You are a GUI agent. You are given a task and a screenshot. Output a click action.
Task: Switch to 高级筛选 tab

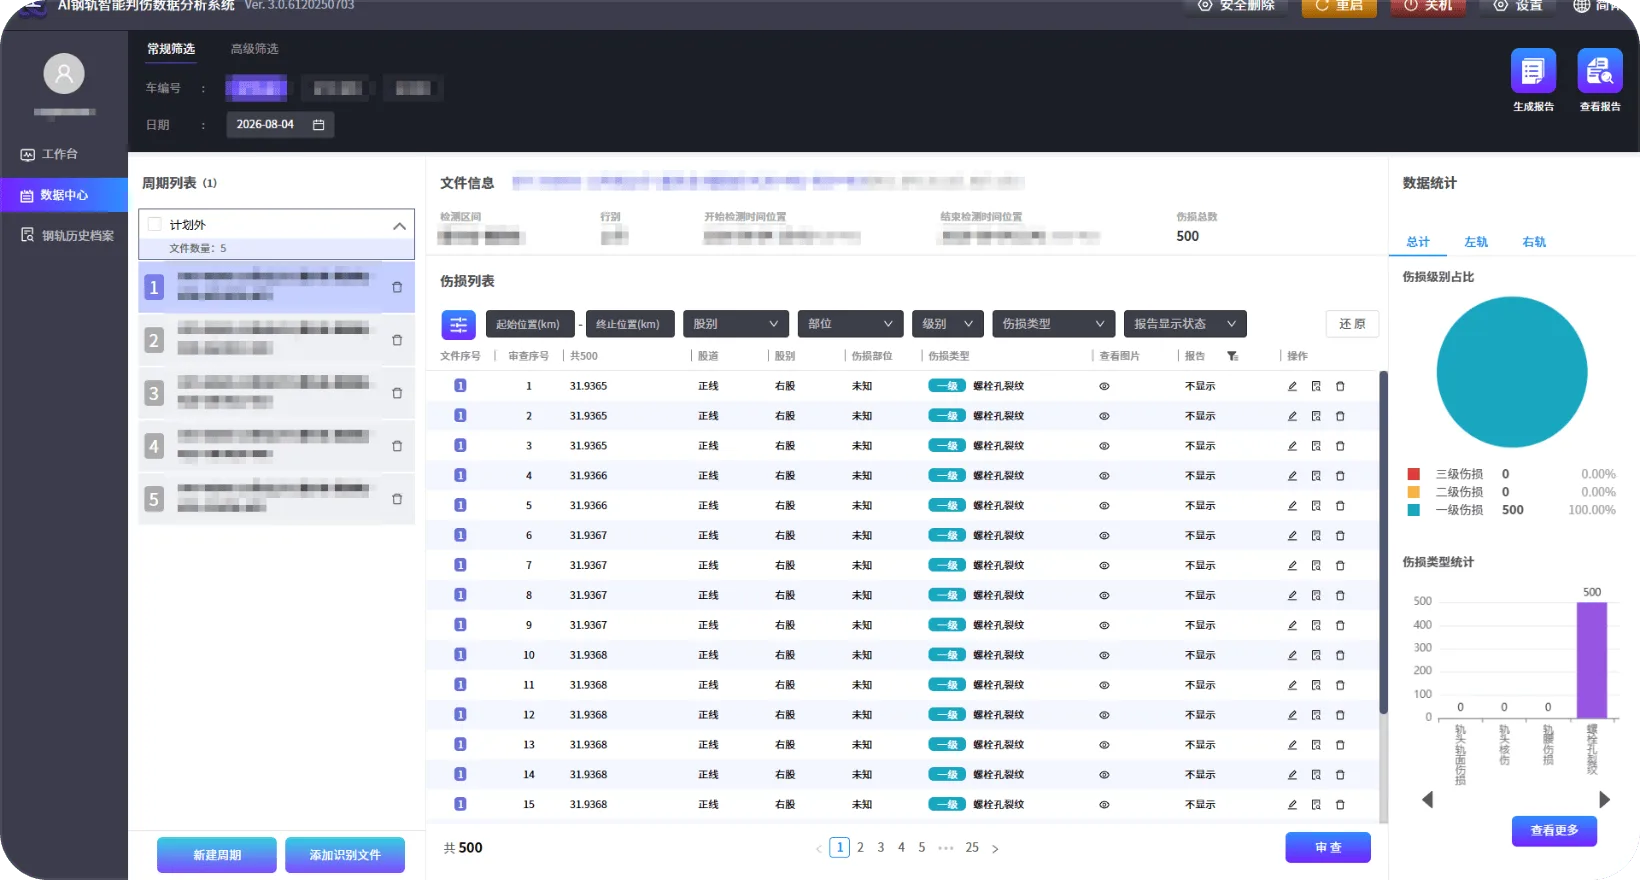[x=255, y=49]
